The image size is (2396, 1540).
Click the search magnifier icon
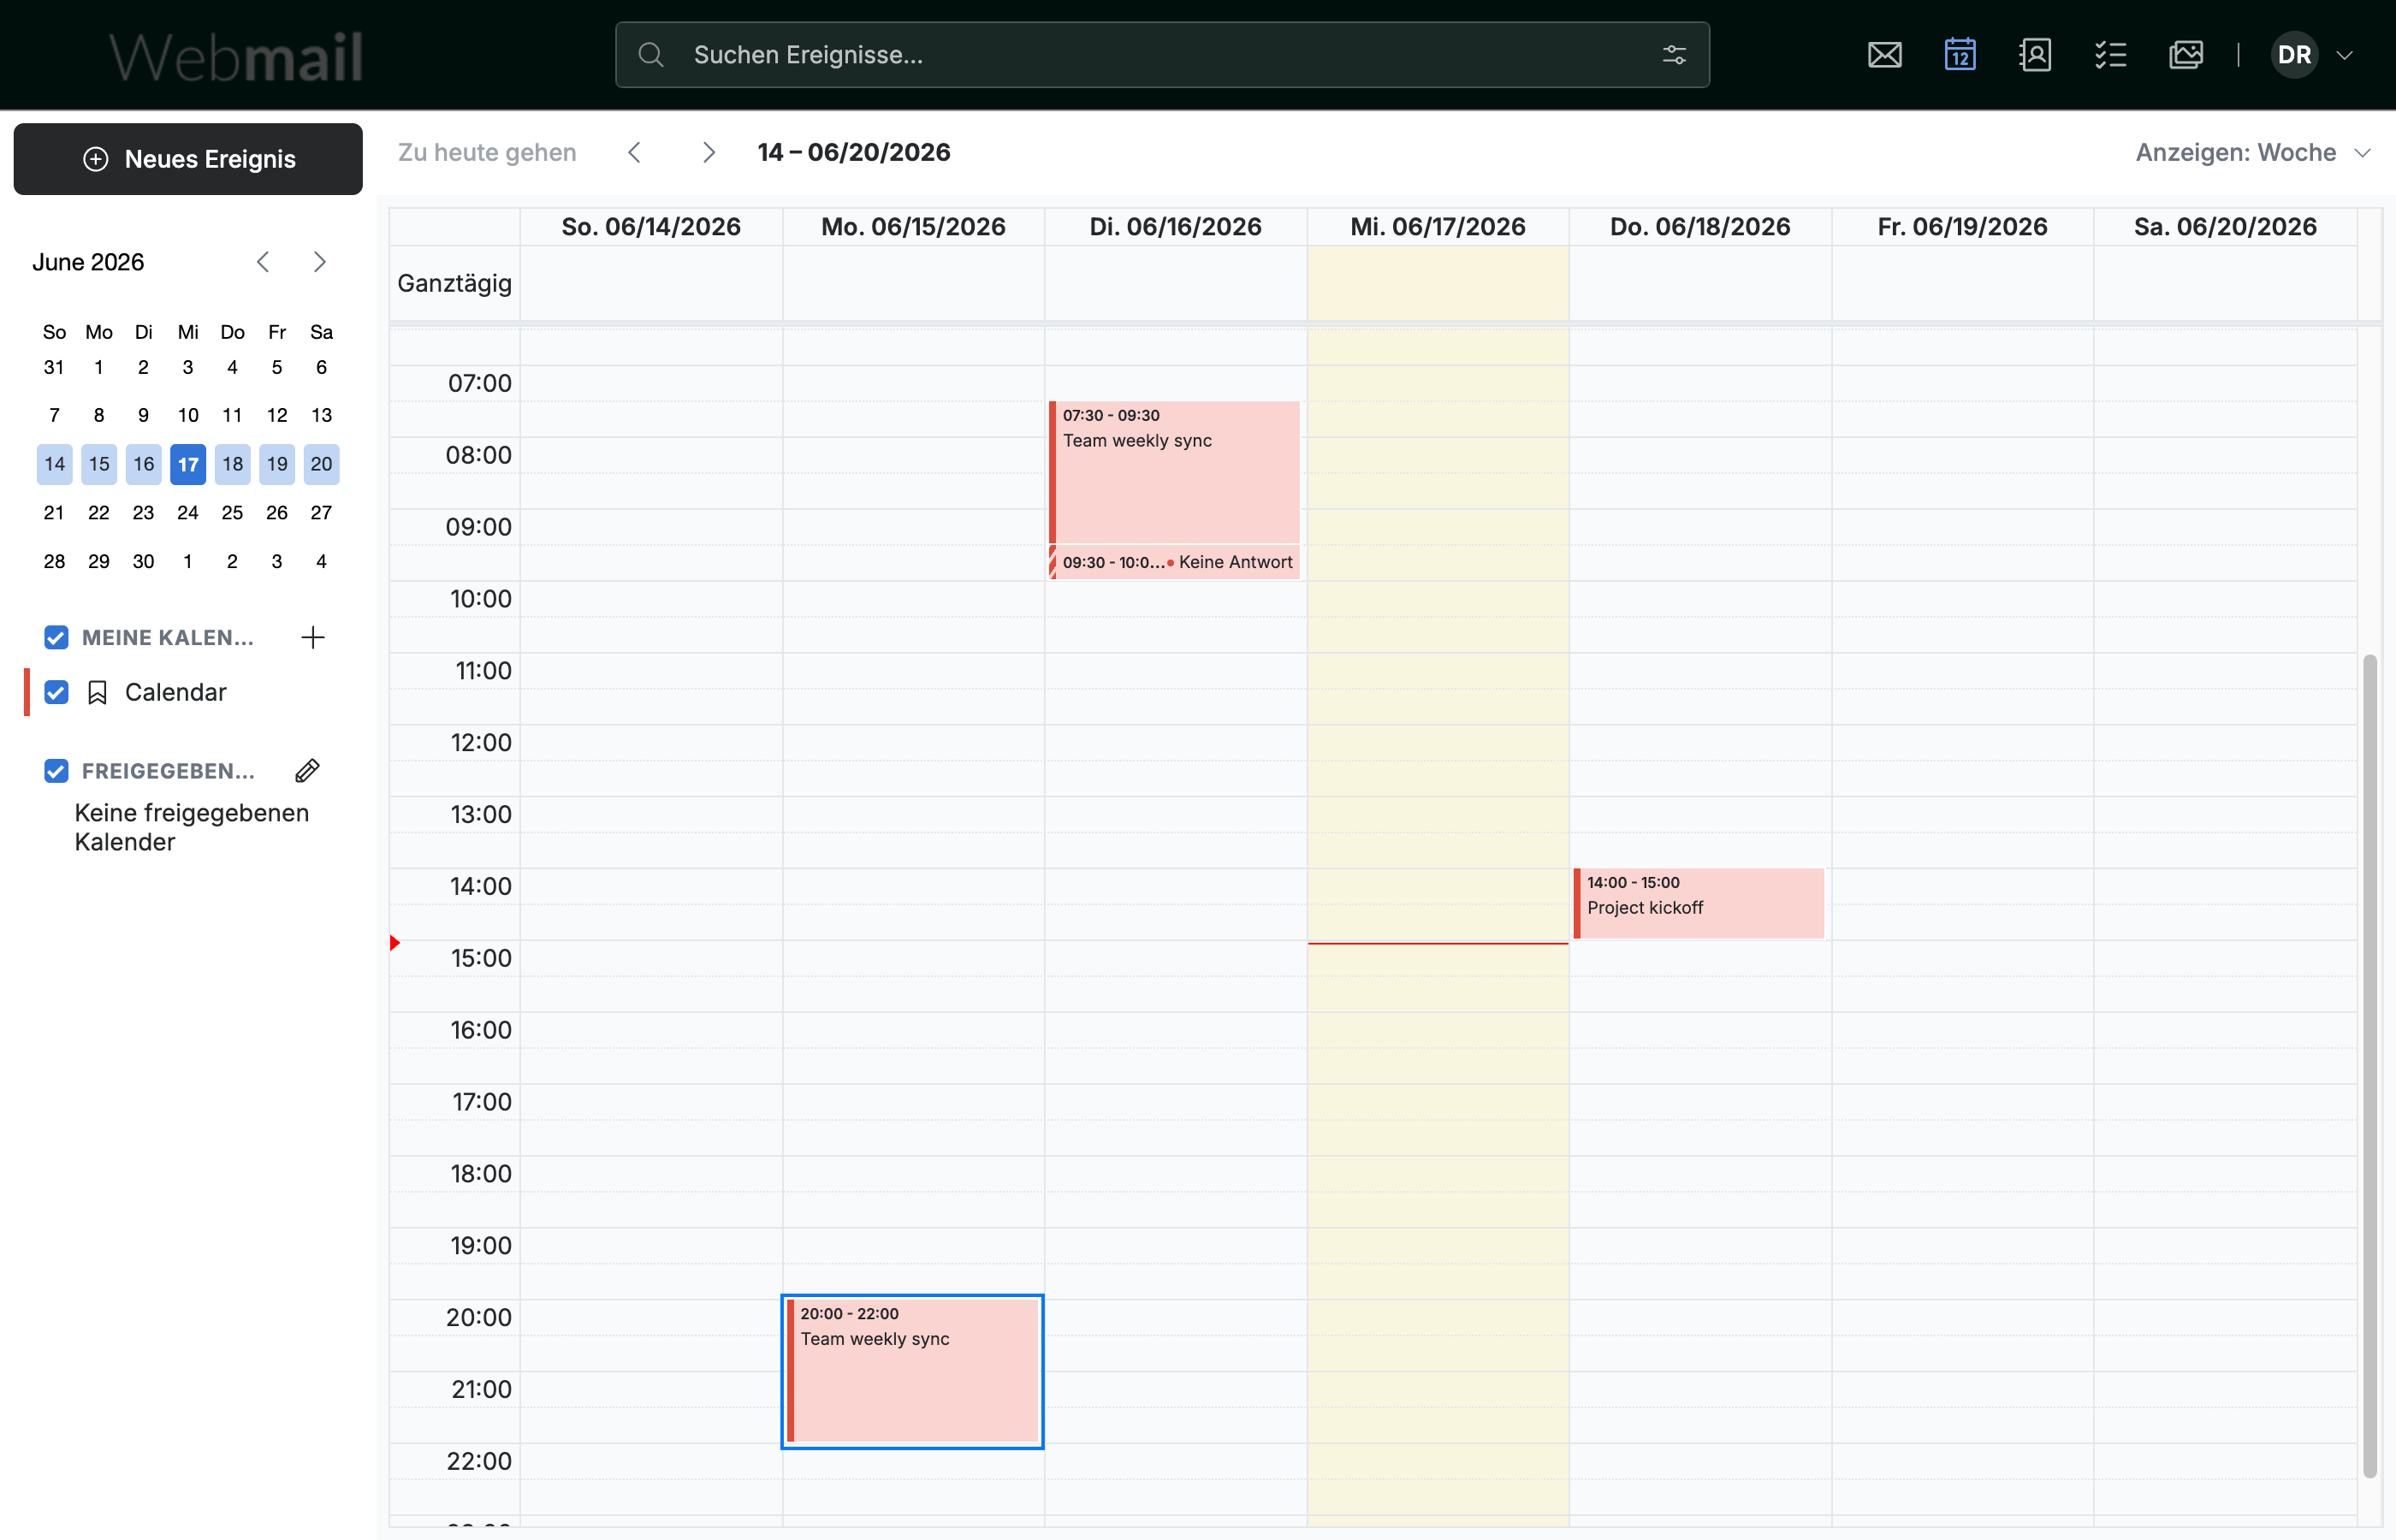[651, 55]
